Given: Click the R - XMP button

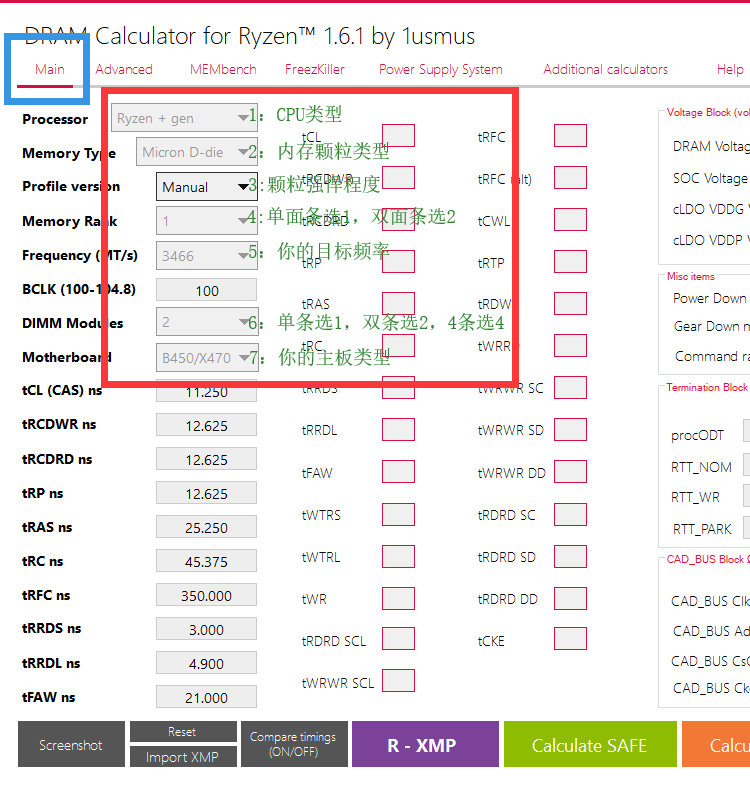Looking at the screenshot, I should pos(425,744).
